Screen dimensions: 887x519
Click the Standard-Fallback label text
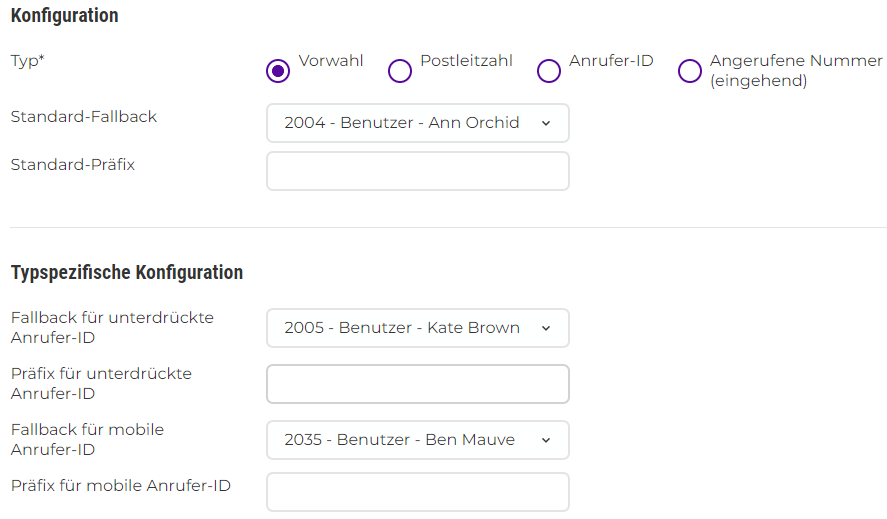[x=84, y=117]
